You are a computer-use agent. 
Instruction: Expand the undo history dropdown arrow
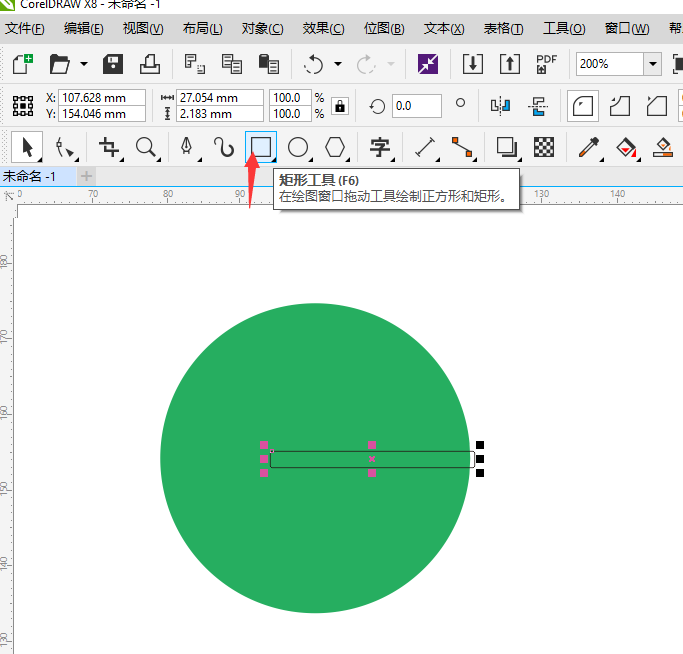[x=337, y=64]
